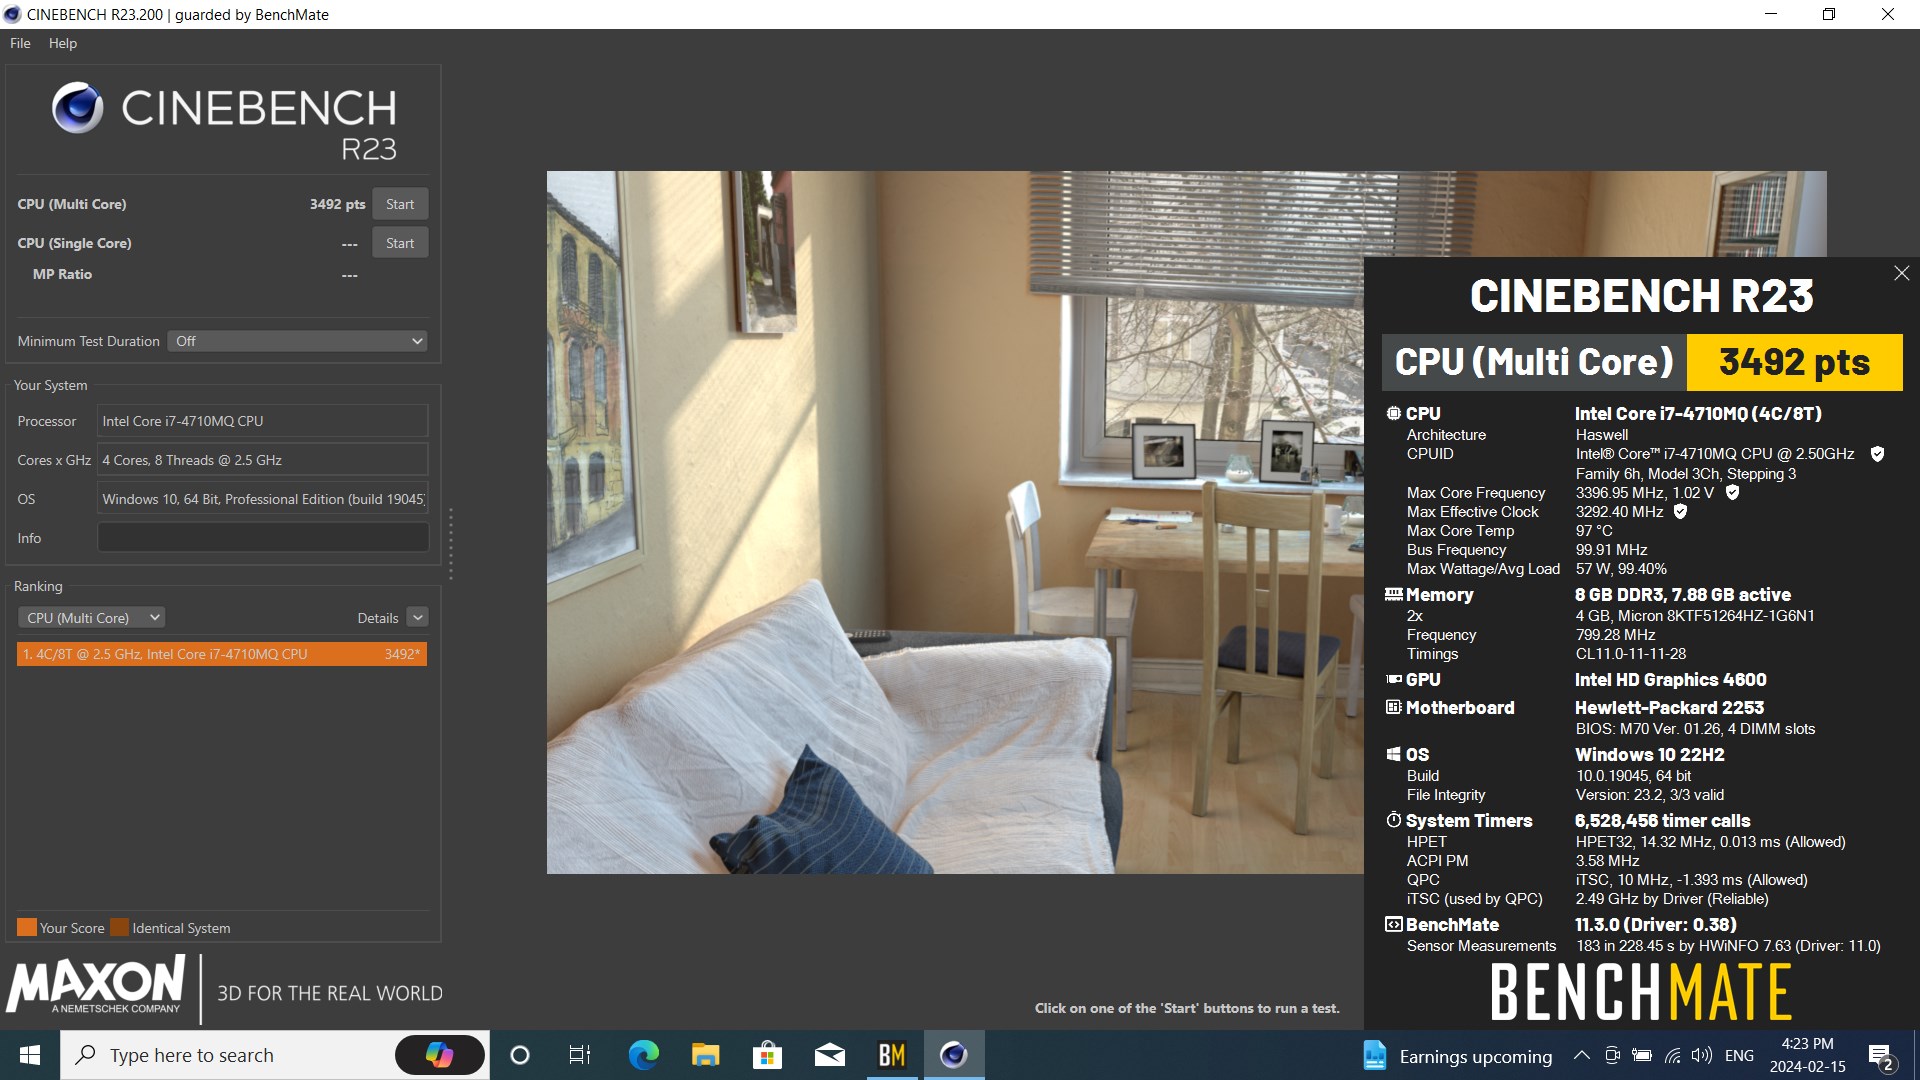Click the CPUID verified shield icon
Viewport: 1920px width, 1080px height.
tap(1877, 454)
